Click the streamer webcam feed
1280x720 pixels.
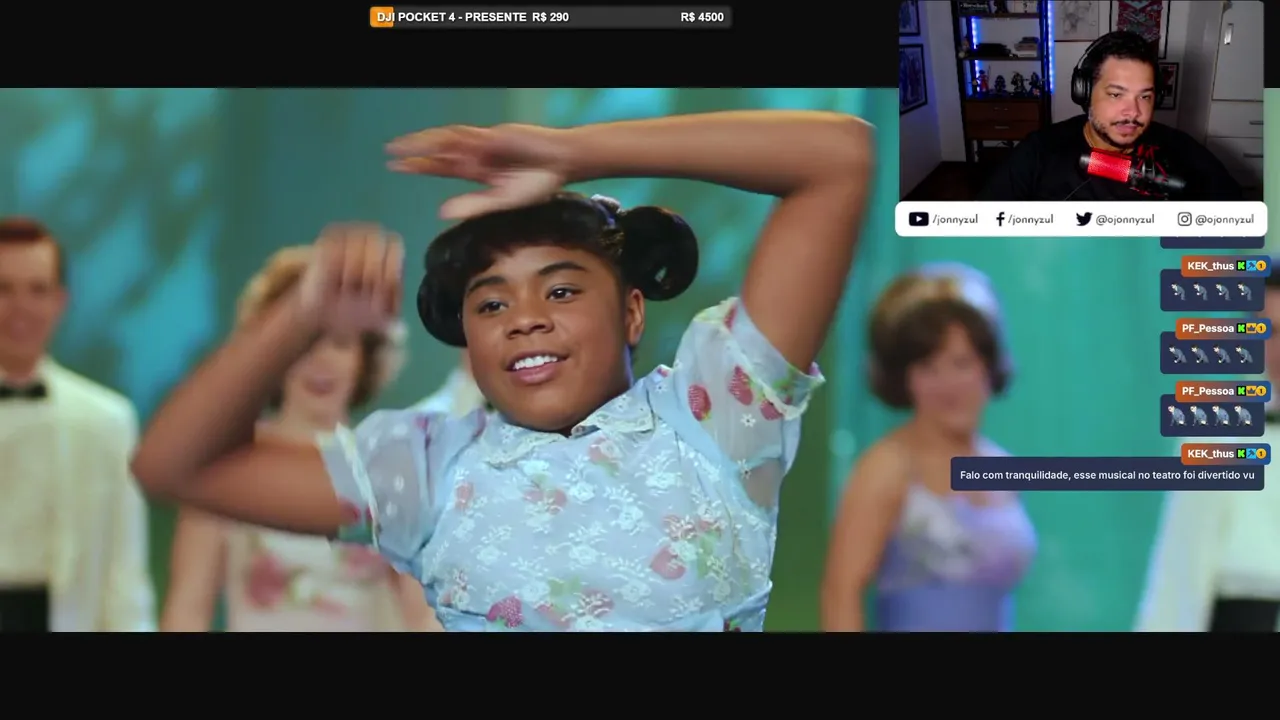pyautogui.click(x=1081, y=101)
